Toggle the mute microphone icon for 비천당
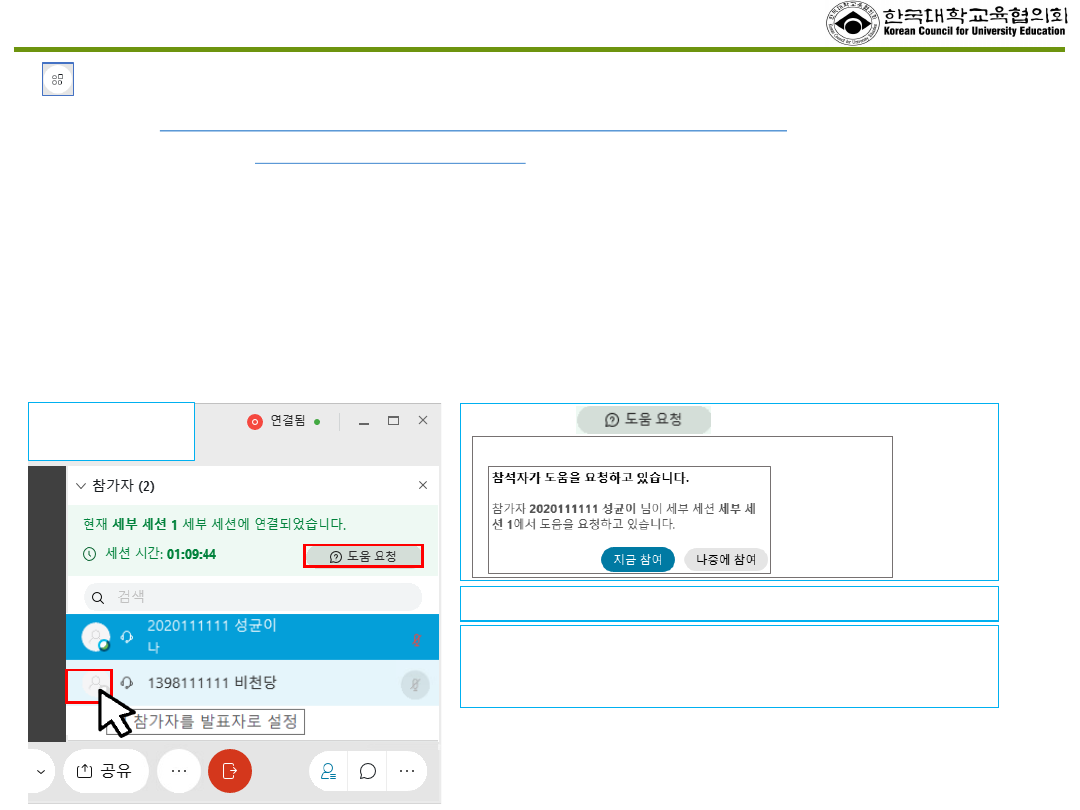1080x810 pixels. (415, 684)
